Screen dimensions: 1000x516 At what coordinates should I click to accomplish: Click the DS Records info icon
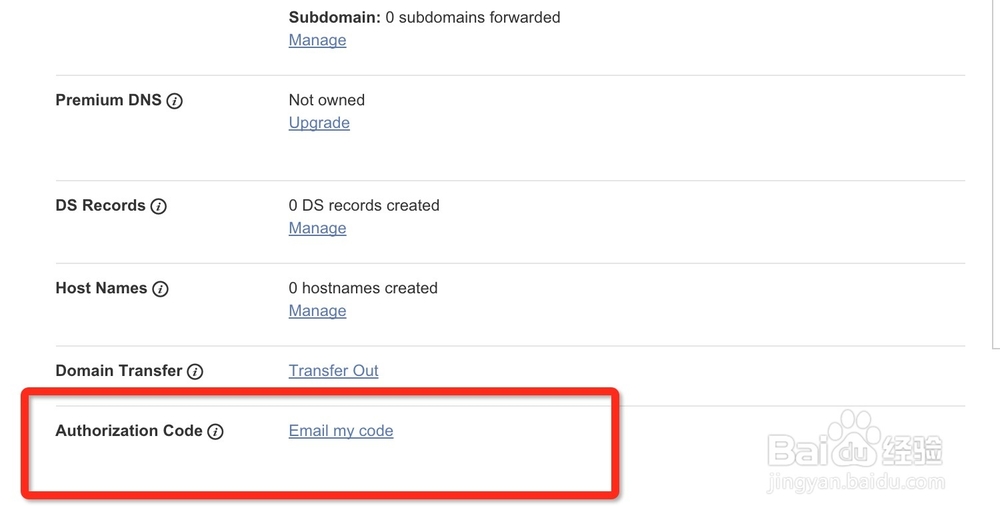click(x=159, y=206)
